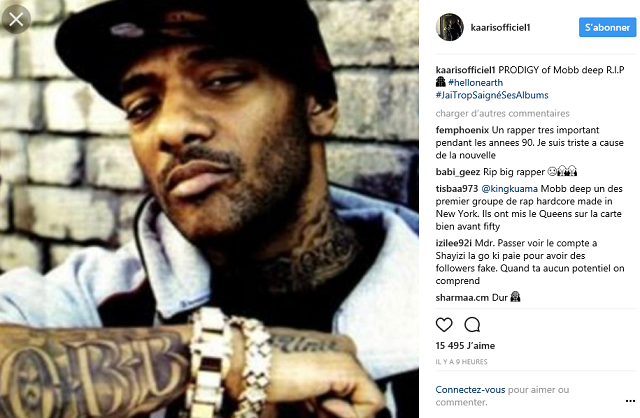
Task: Follow the Connectez-vous login link
Action: point(470,390)
